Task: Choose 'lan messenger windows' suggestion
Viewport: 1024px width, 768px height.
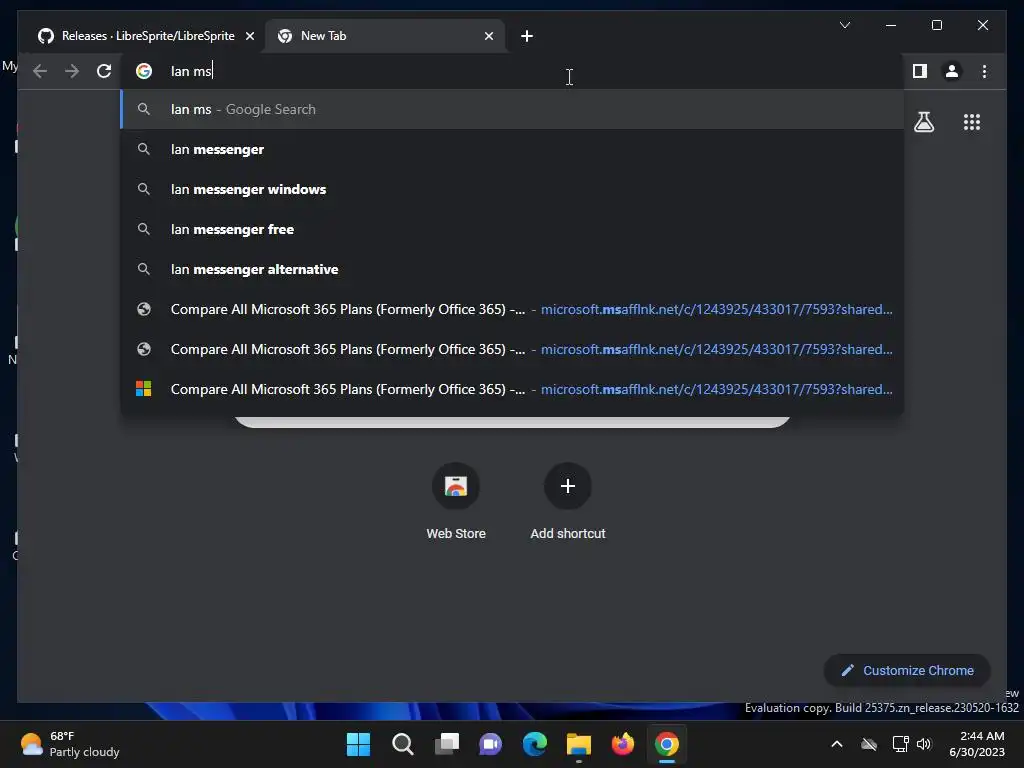Action: pyautogui.click(x=513, y=189)
